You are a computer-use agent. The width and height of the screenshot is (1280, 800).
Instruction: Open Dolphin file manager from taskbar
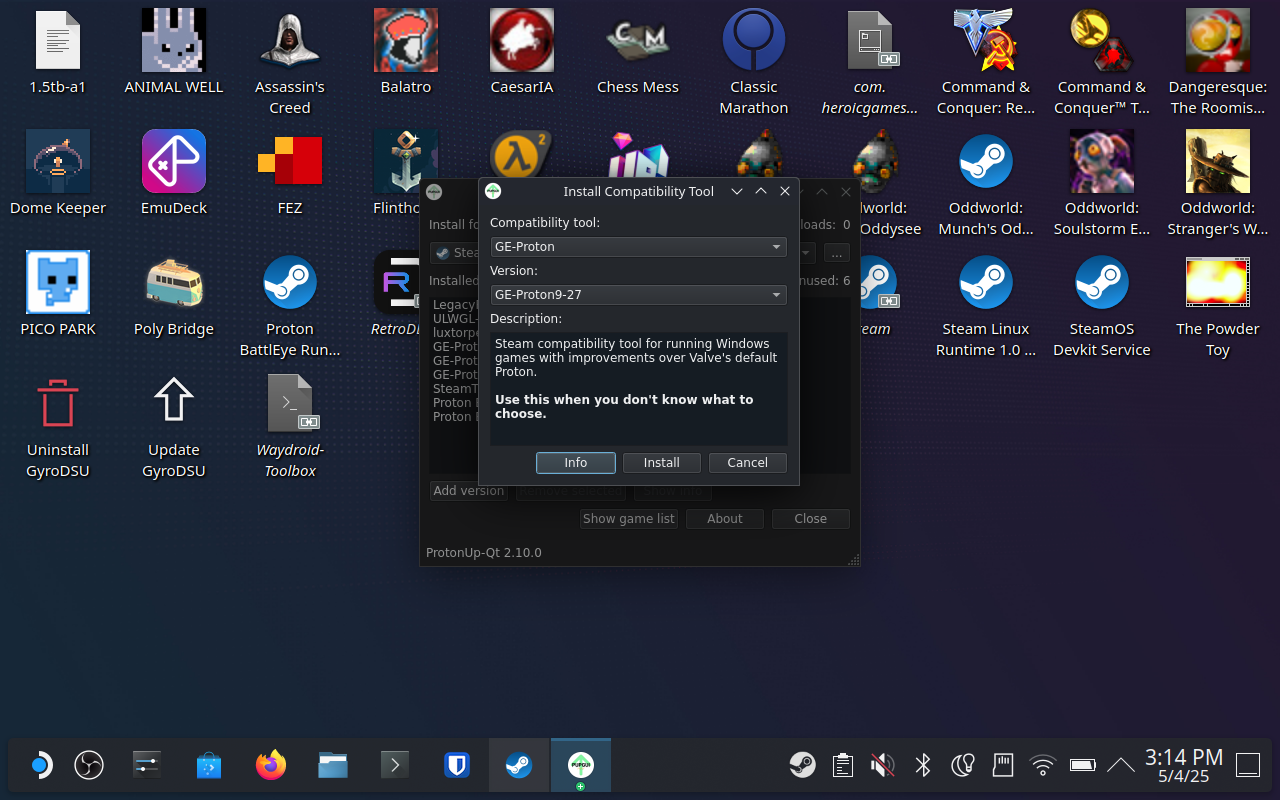pos(332,766)
